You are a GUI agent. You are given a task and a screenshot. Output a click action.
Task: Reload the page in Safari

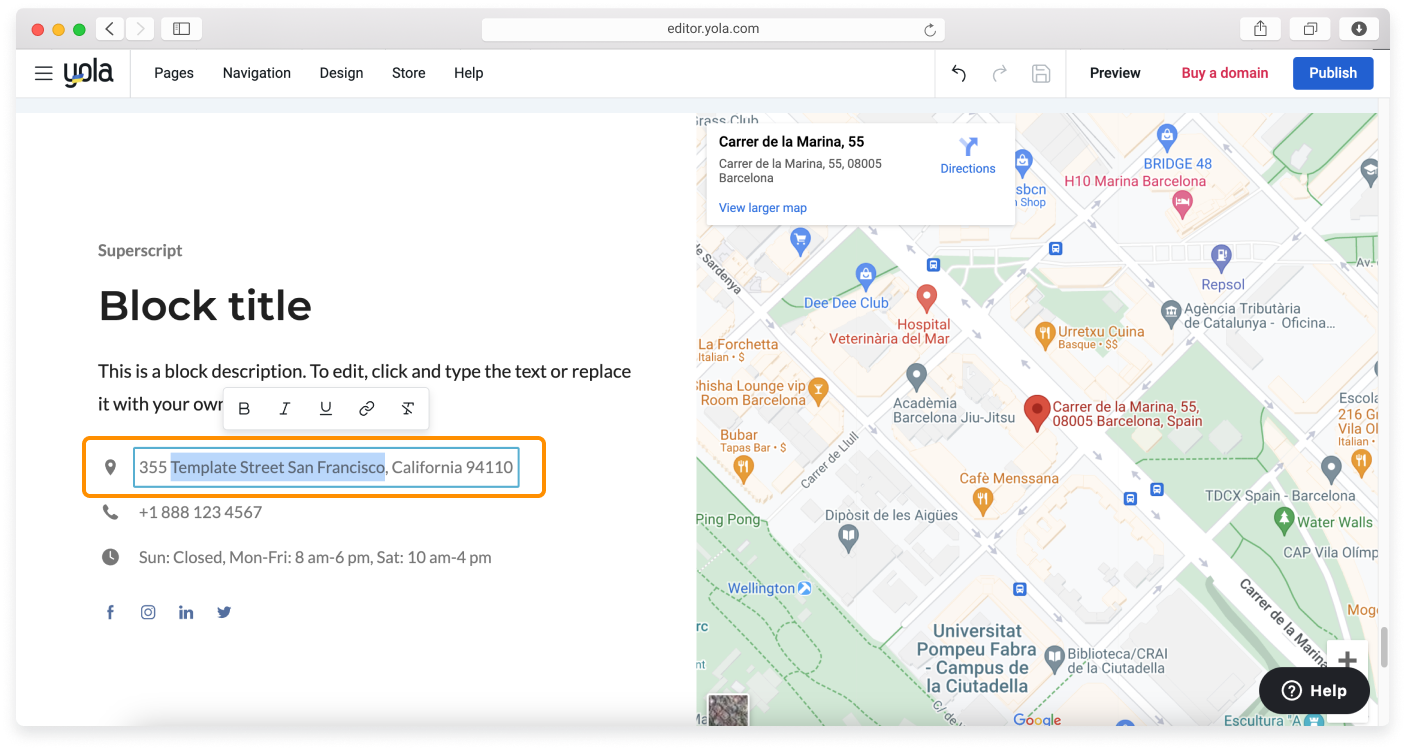pos(929,30)
